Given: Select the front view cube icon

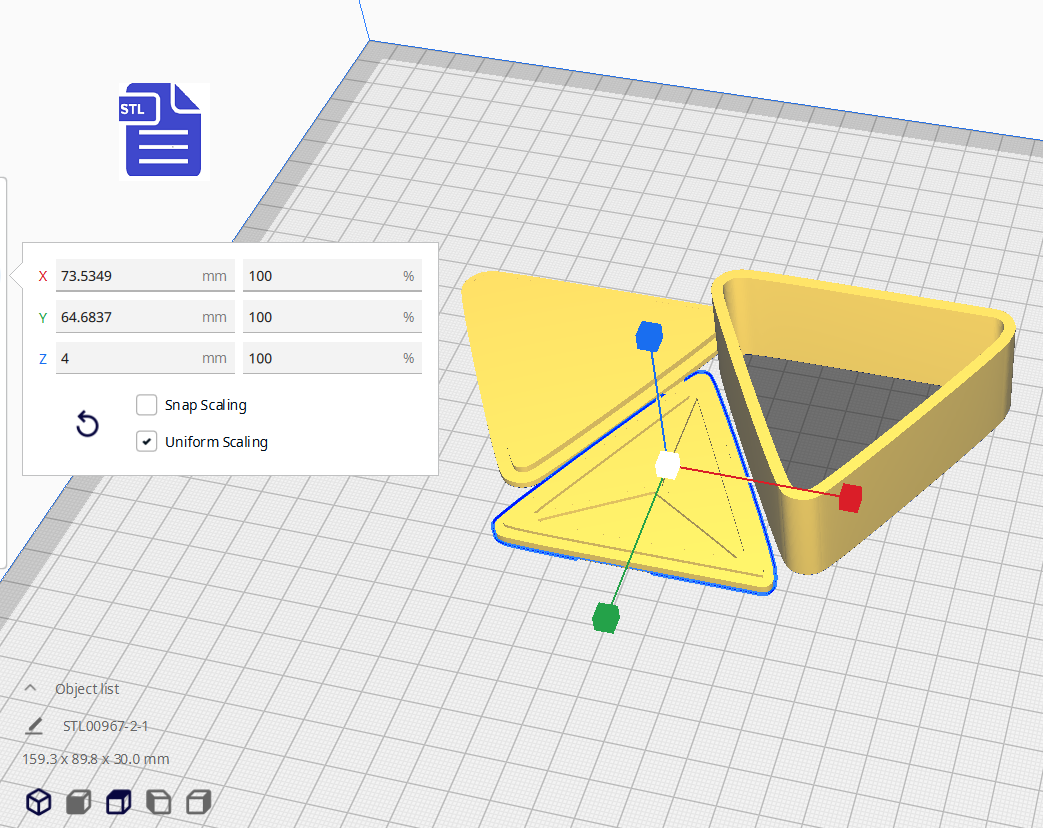Looking at the screenshot, I should coord(78,801).
